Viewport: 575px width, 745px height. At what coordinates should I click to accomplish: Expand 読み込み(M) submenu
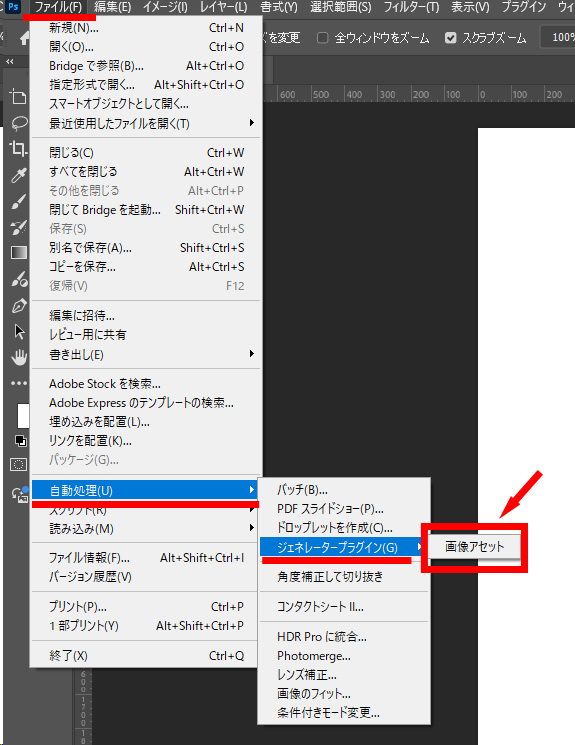(x=145, y=529)
